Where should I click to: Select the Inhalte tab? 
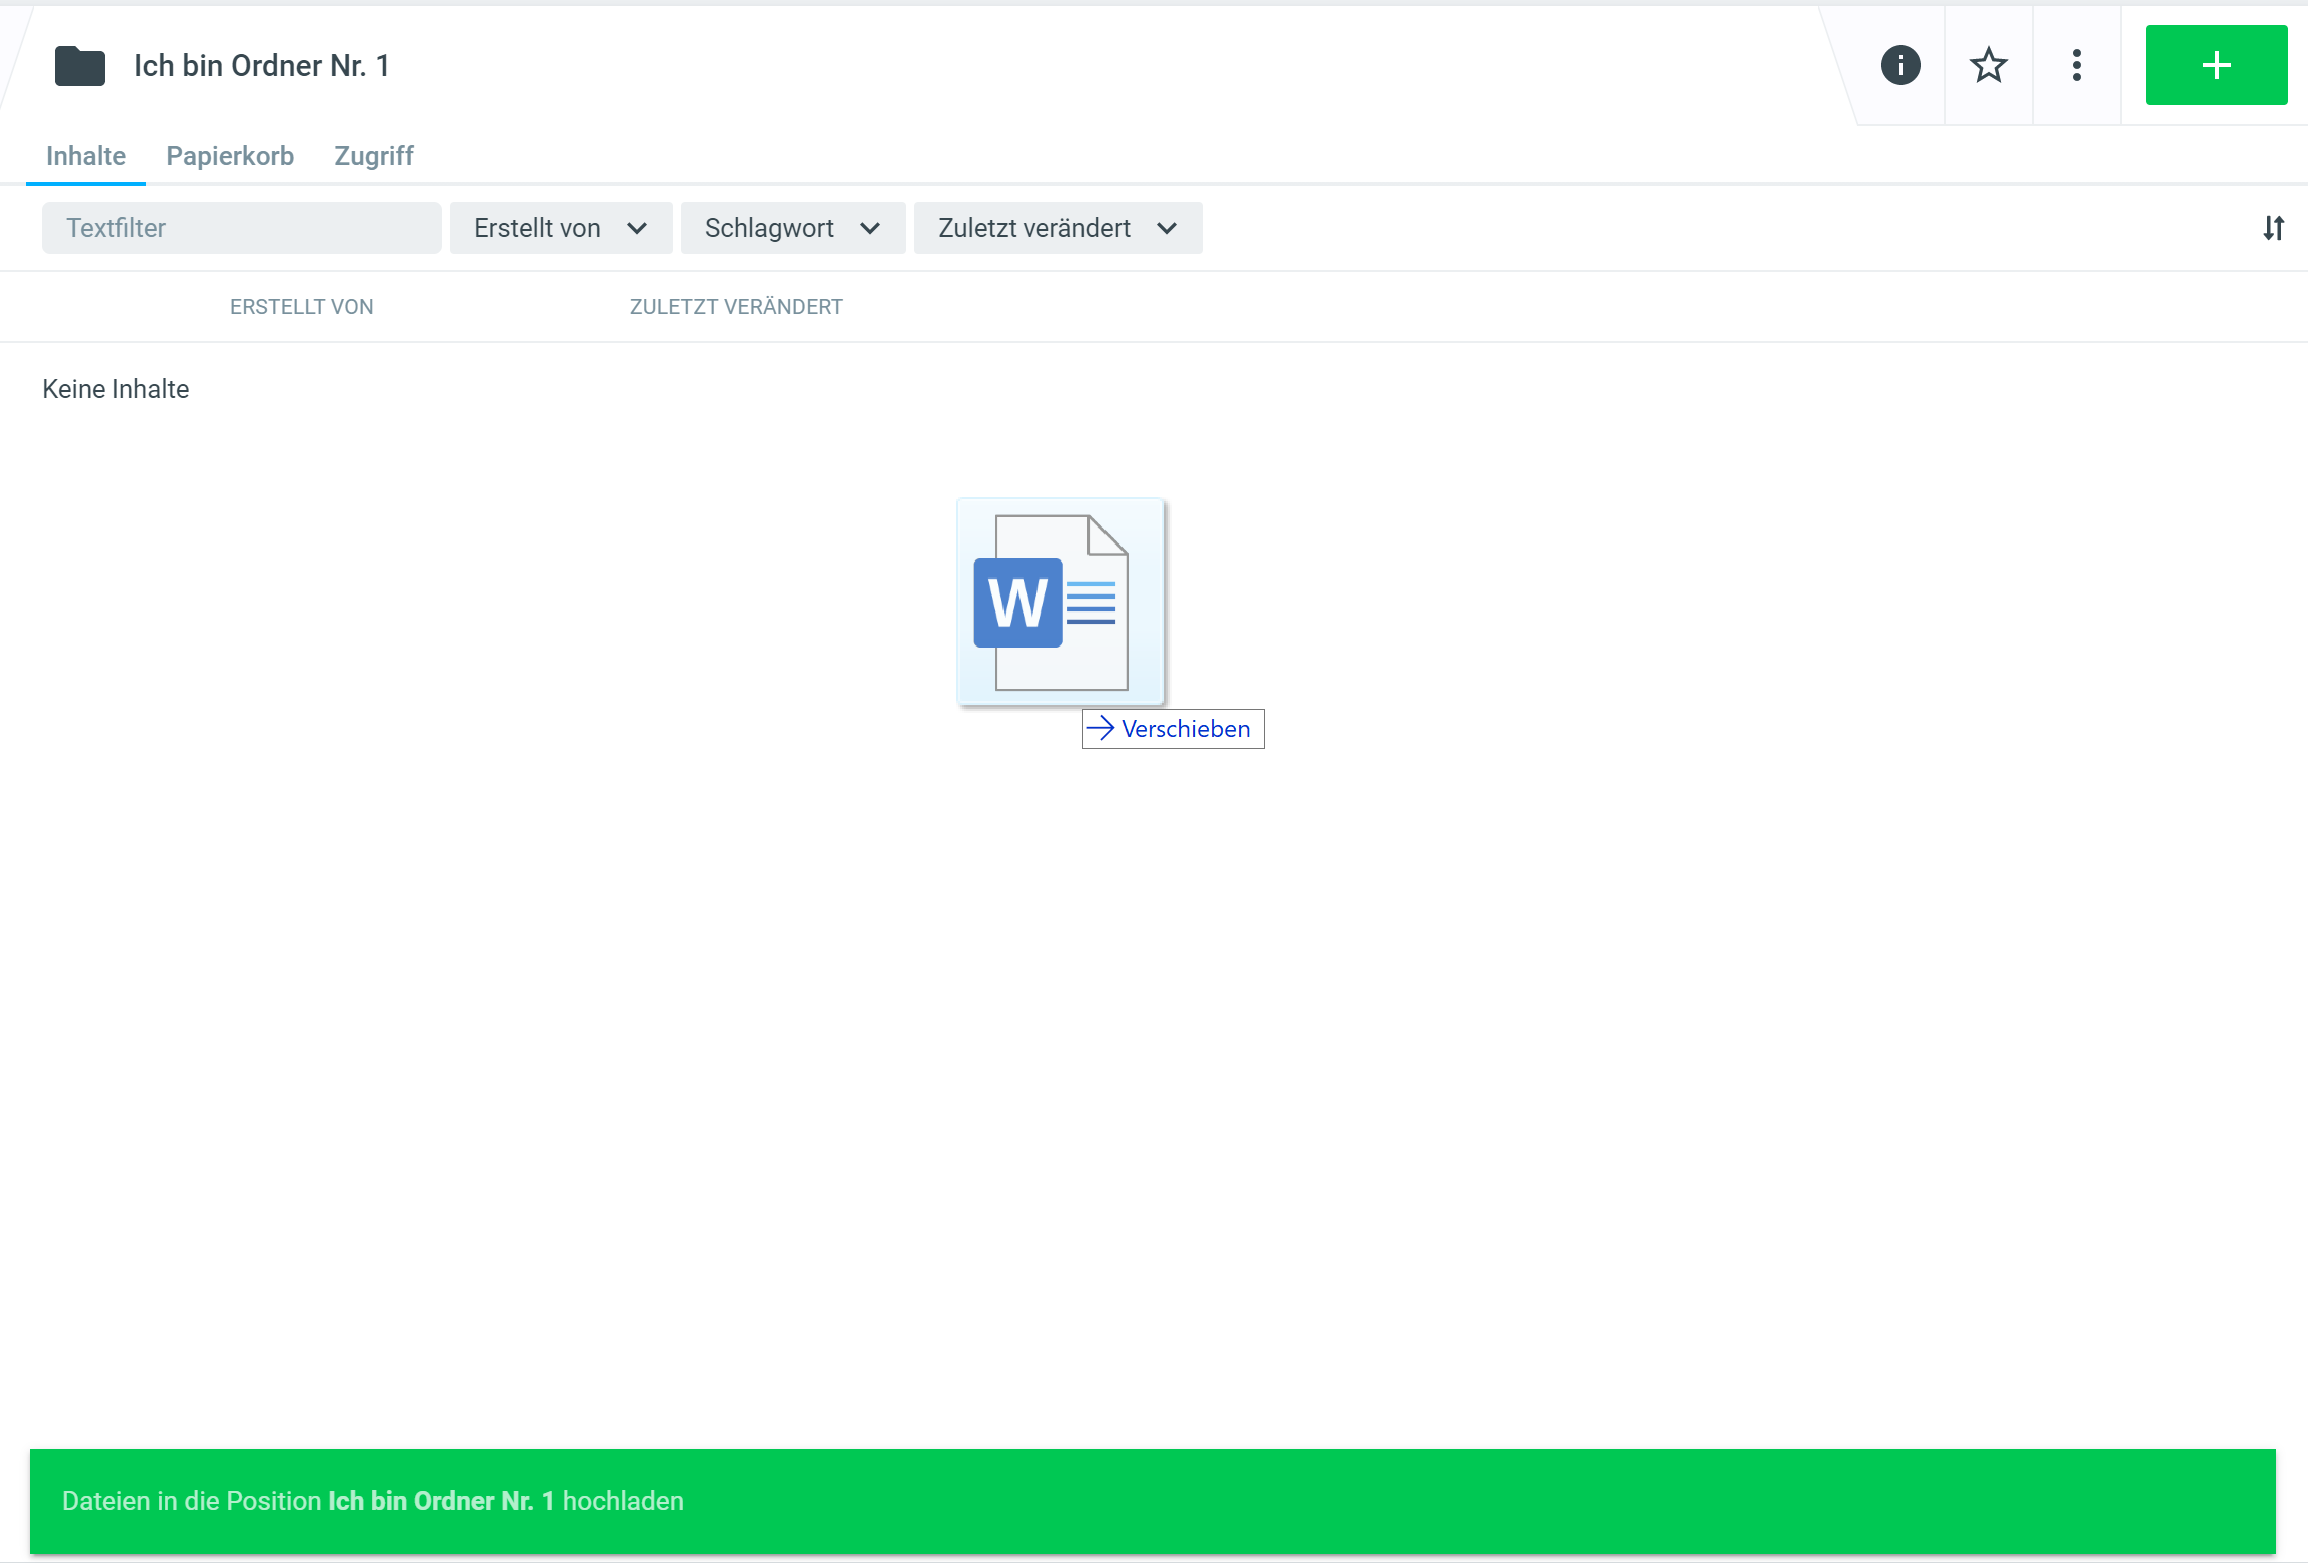86,156
